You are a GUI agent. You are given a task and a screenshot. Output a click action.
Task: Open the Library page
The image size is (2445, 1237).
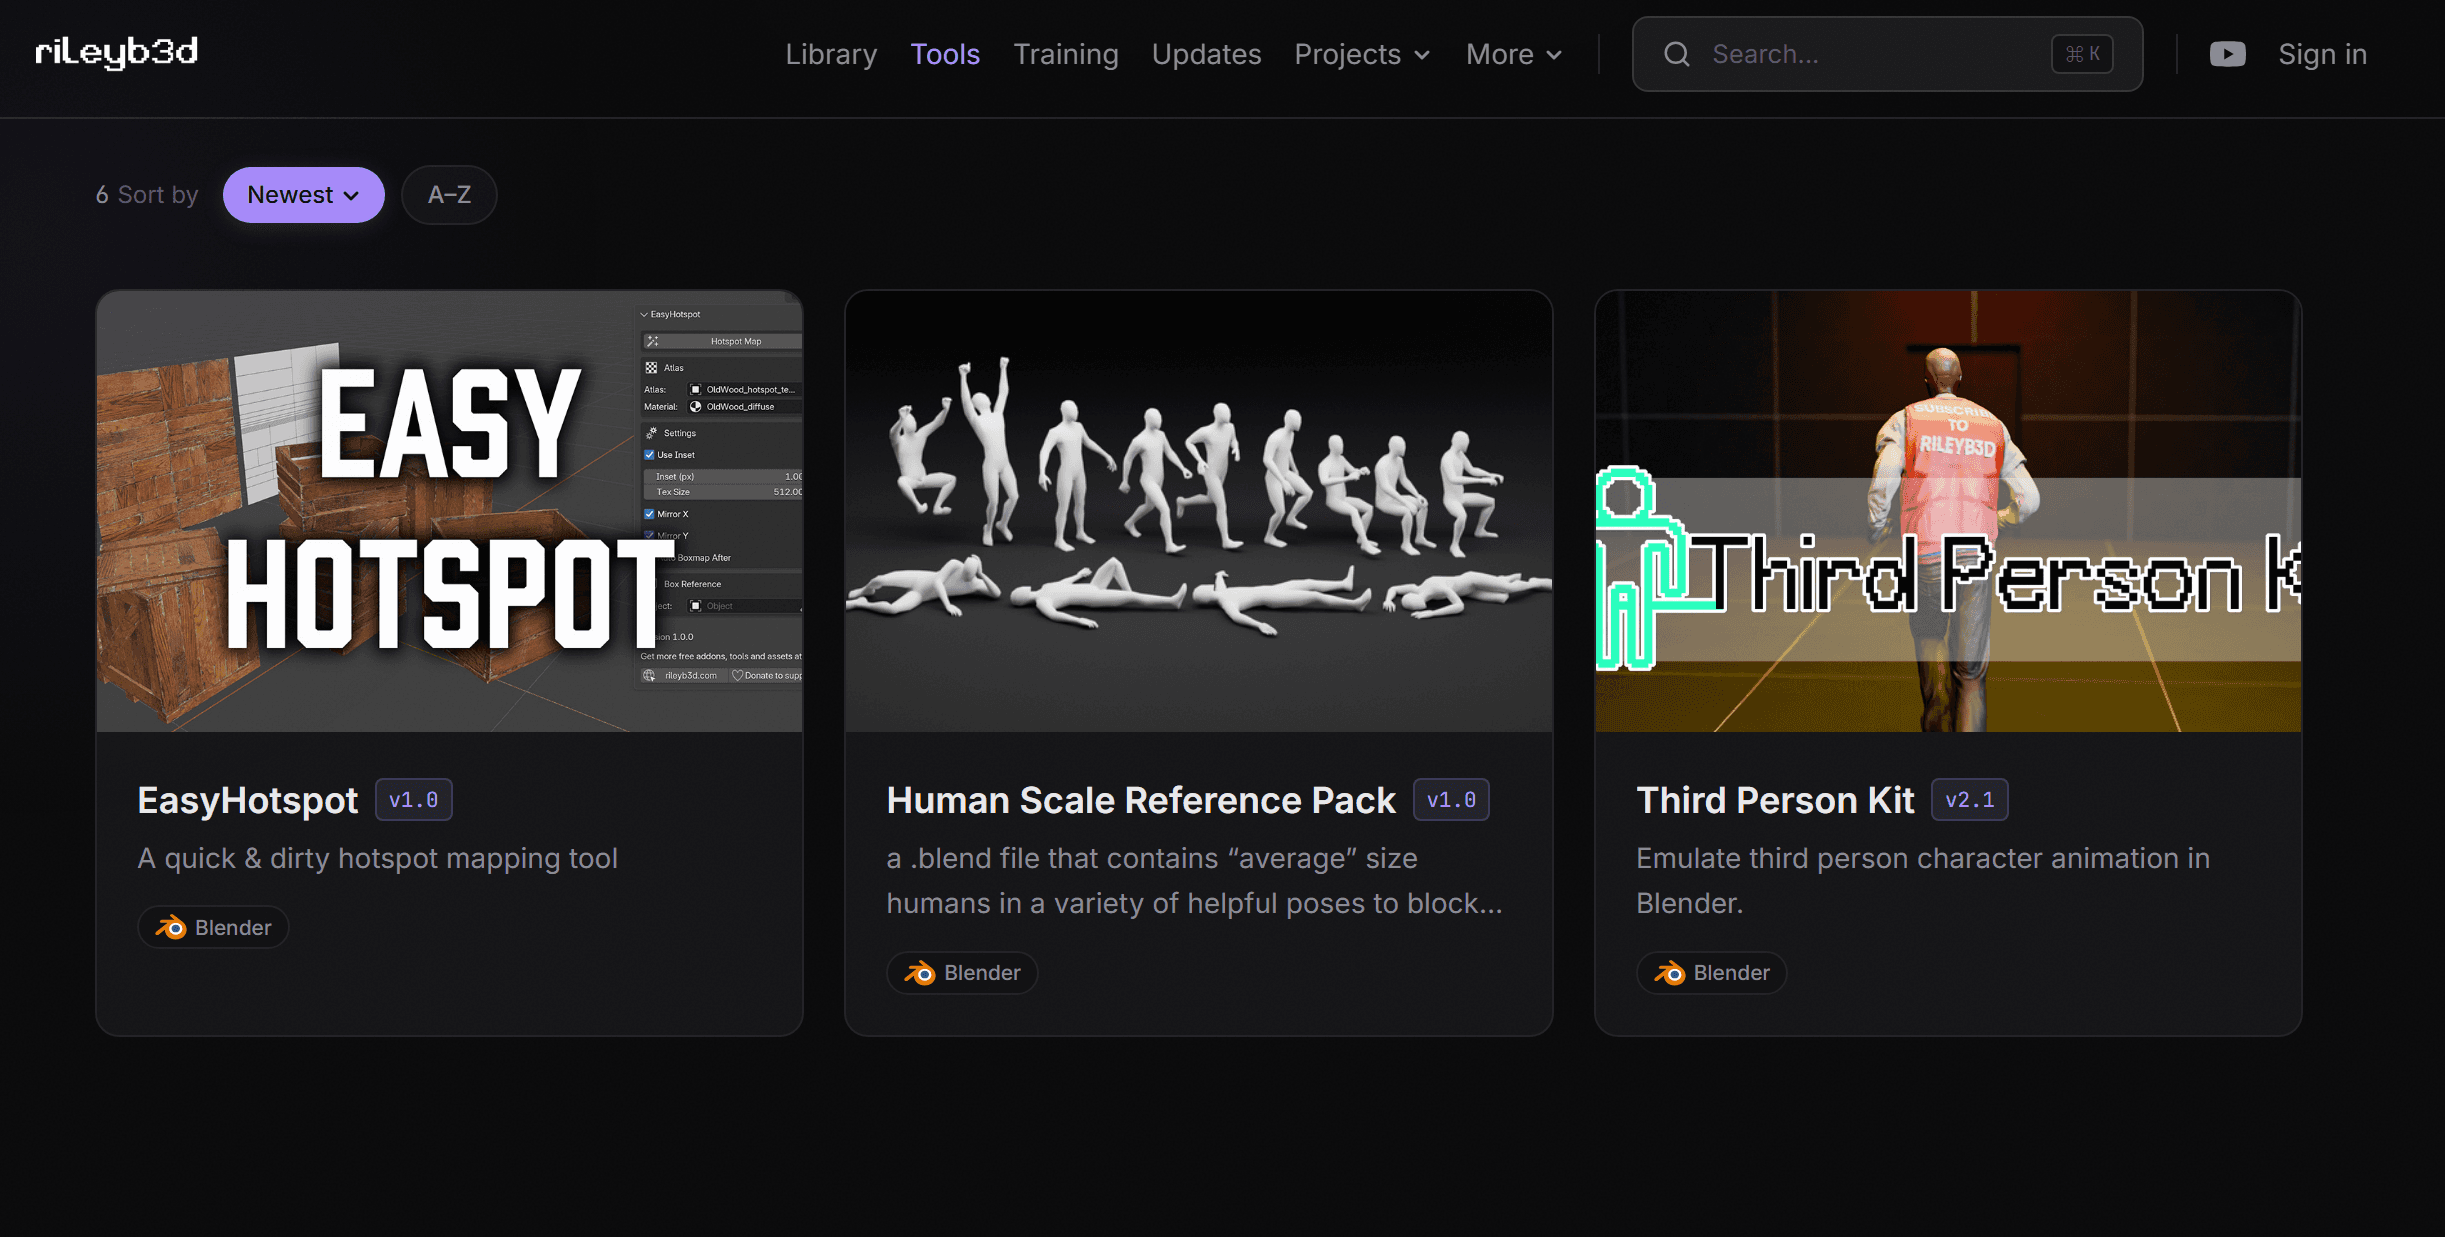[831, 54]
